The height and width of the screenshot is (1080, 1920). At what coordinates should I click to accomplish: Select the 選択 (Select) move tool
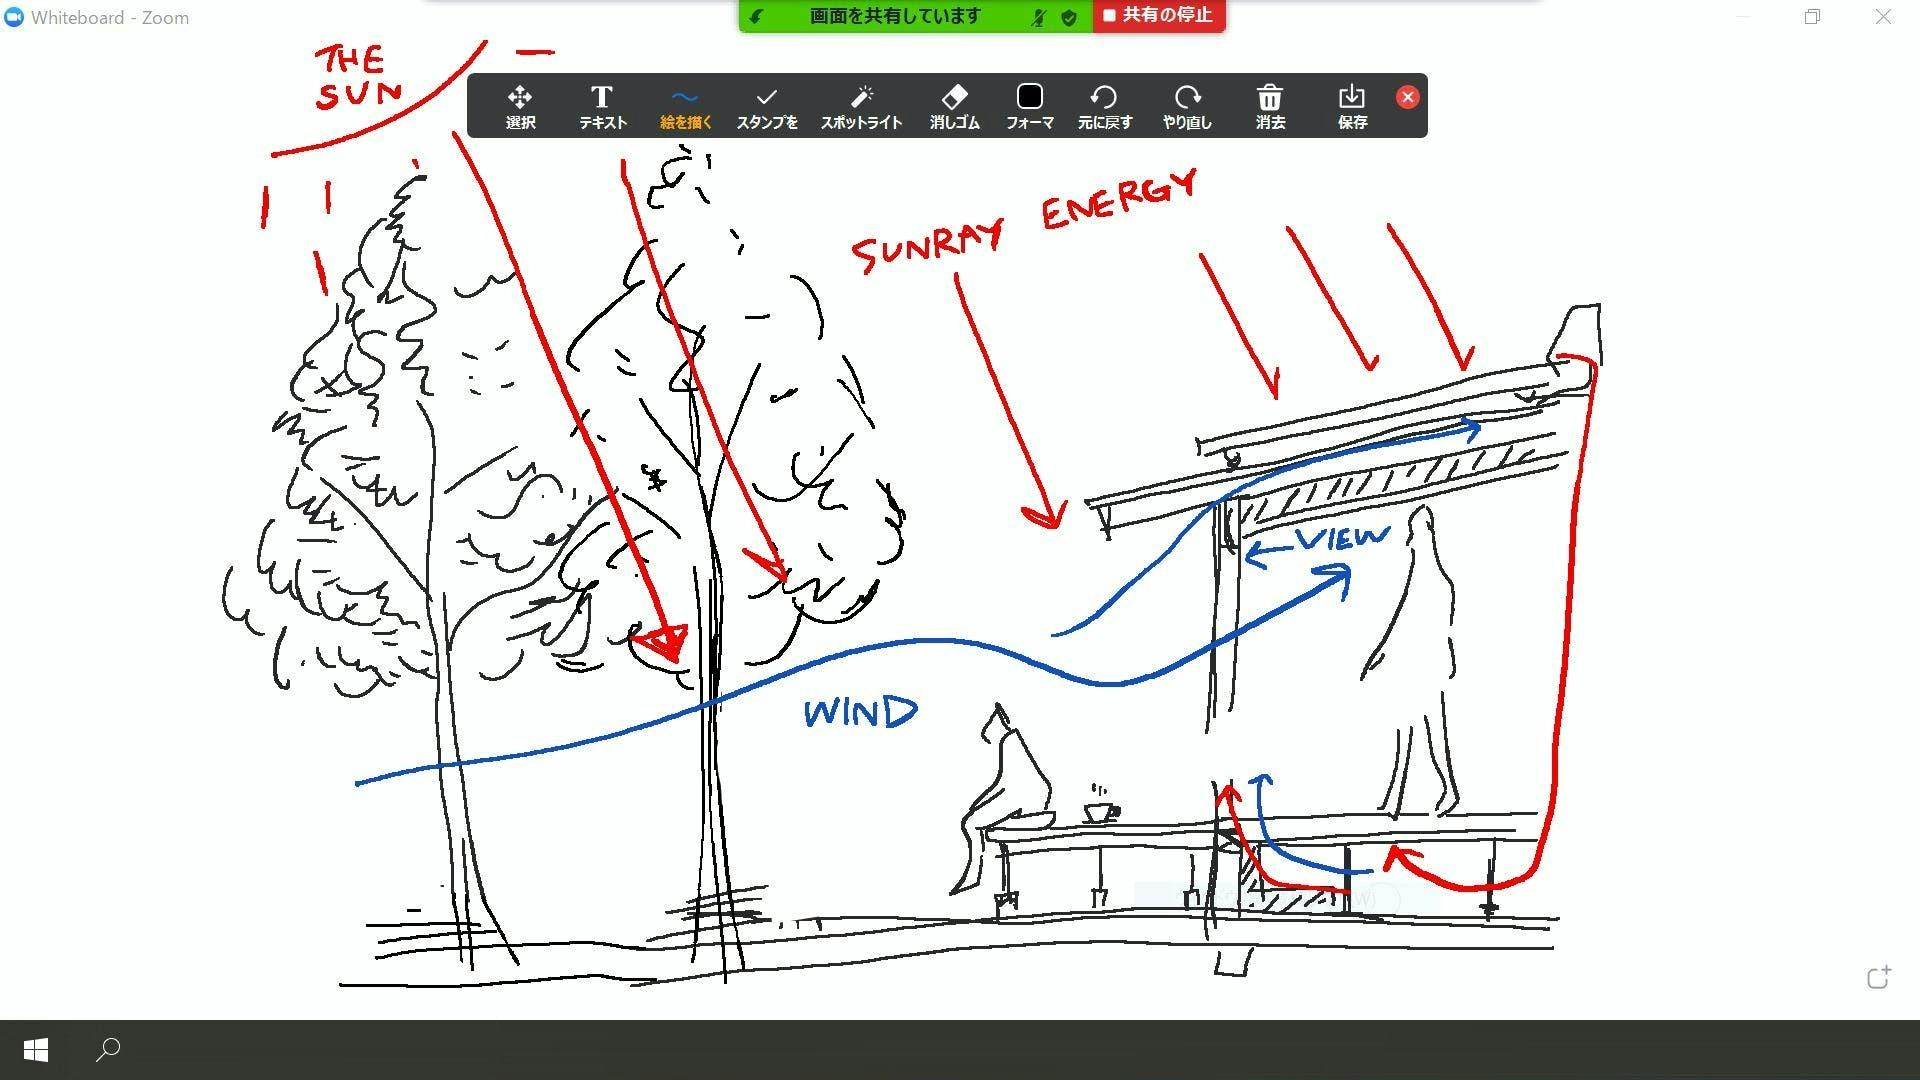point(519,106)
